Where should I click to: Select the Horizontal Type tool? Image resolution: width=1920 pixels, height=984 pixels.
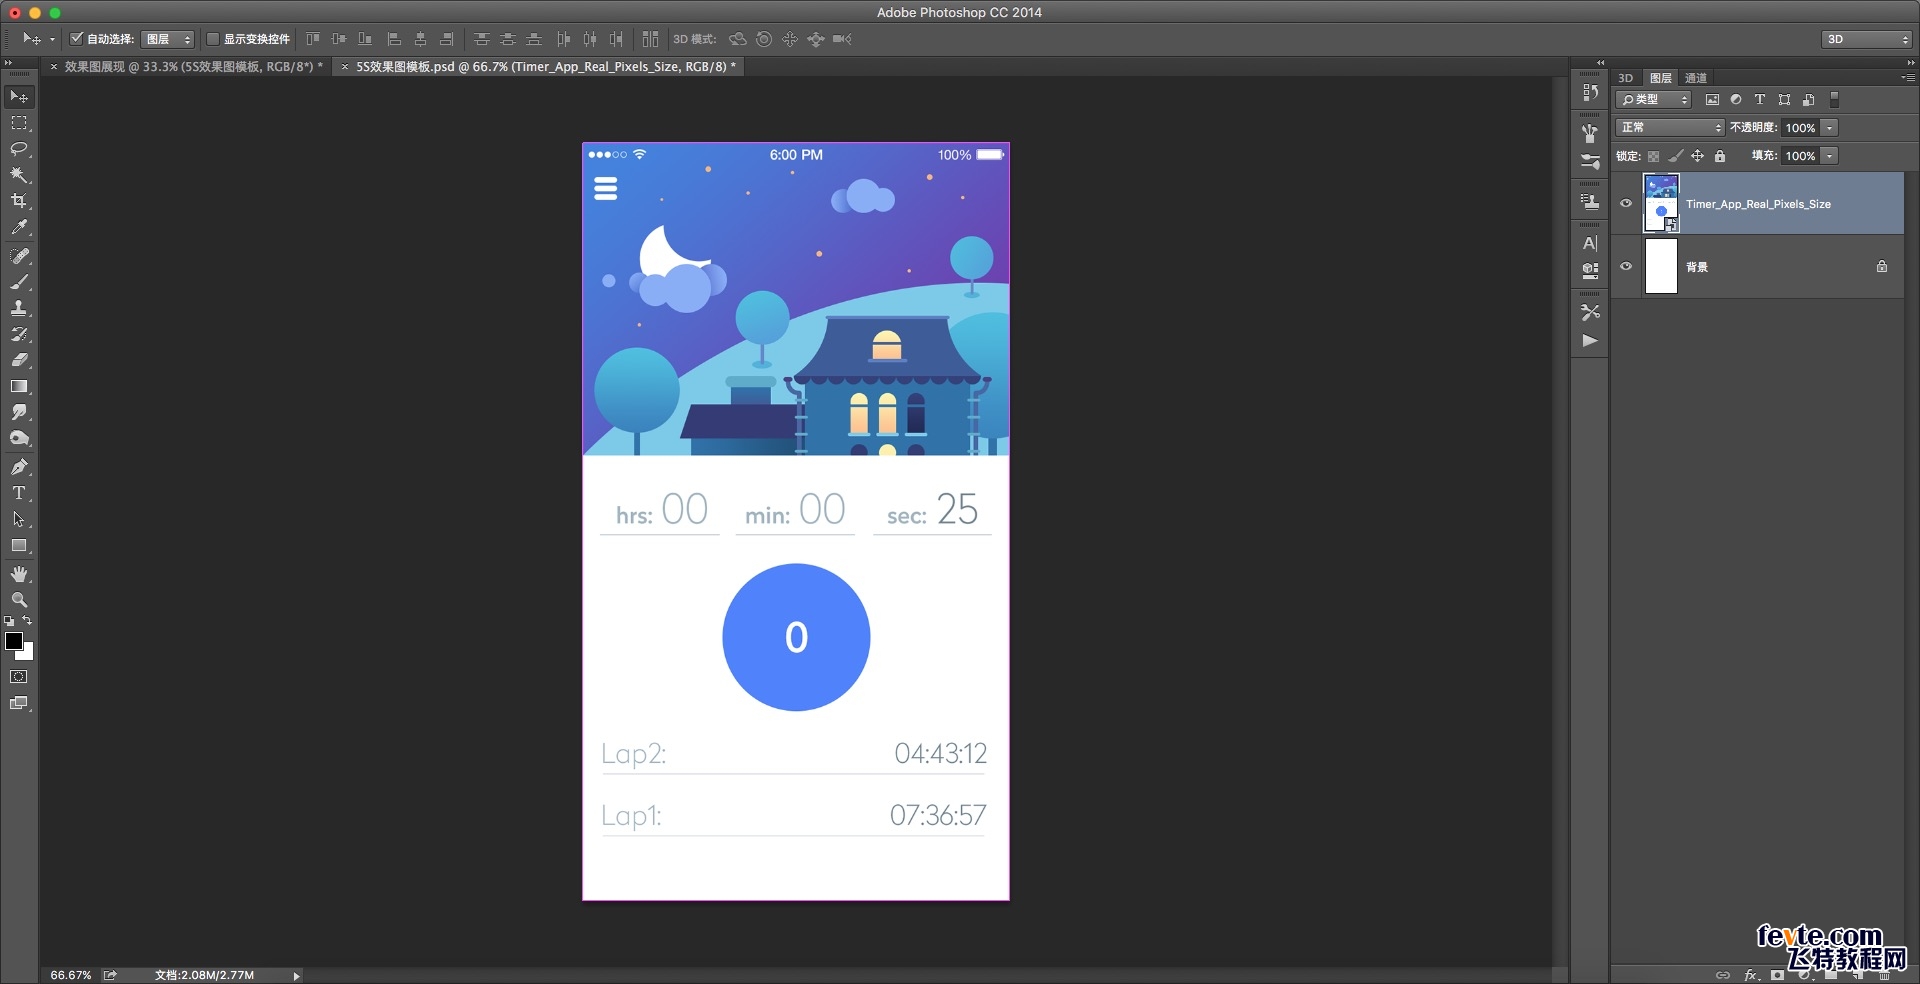(19, 493)
